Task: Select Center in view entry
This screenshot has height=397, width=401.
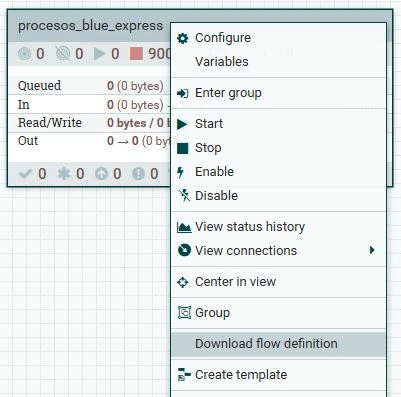Action: [x=279, y=282]
